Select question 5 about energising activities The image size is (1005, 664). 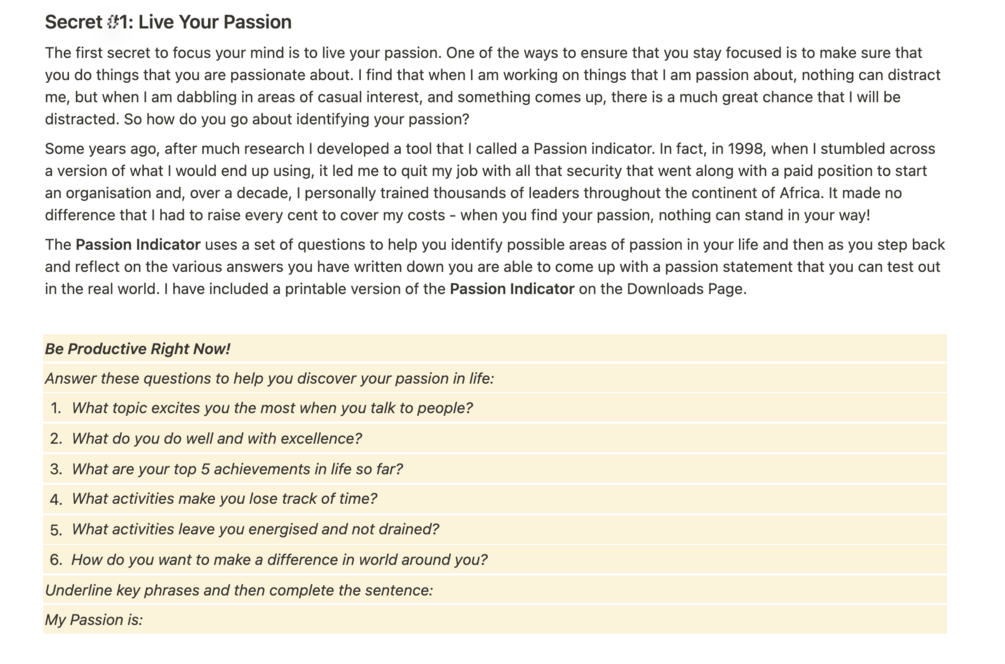tap(255, 529)
